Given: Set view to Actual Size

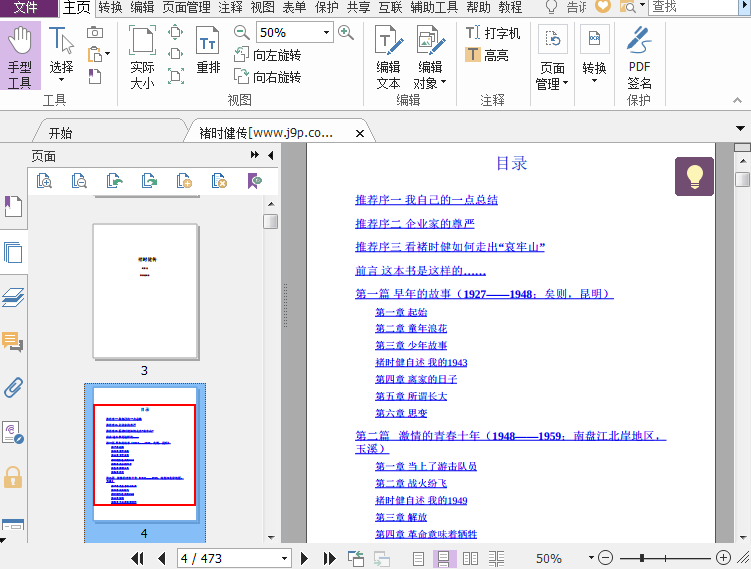Looking at the screenshot, I should click(142, 57).
